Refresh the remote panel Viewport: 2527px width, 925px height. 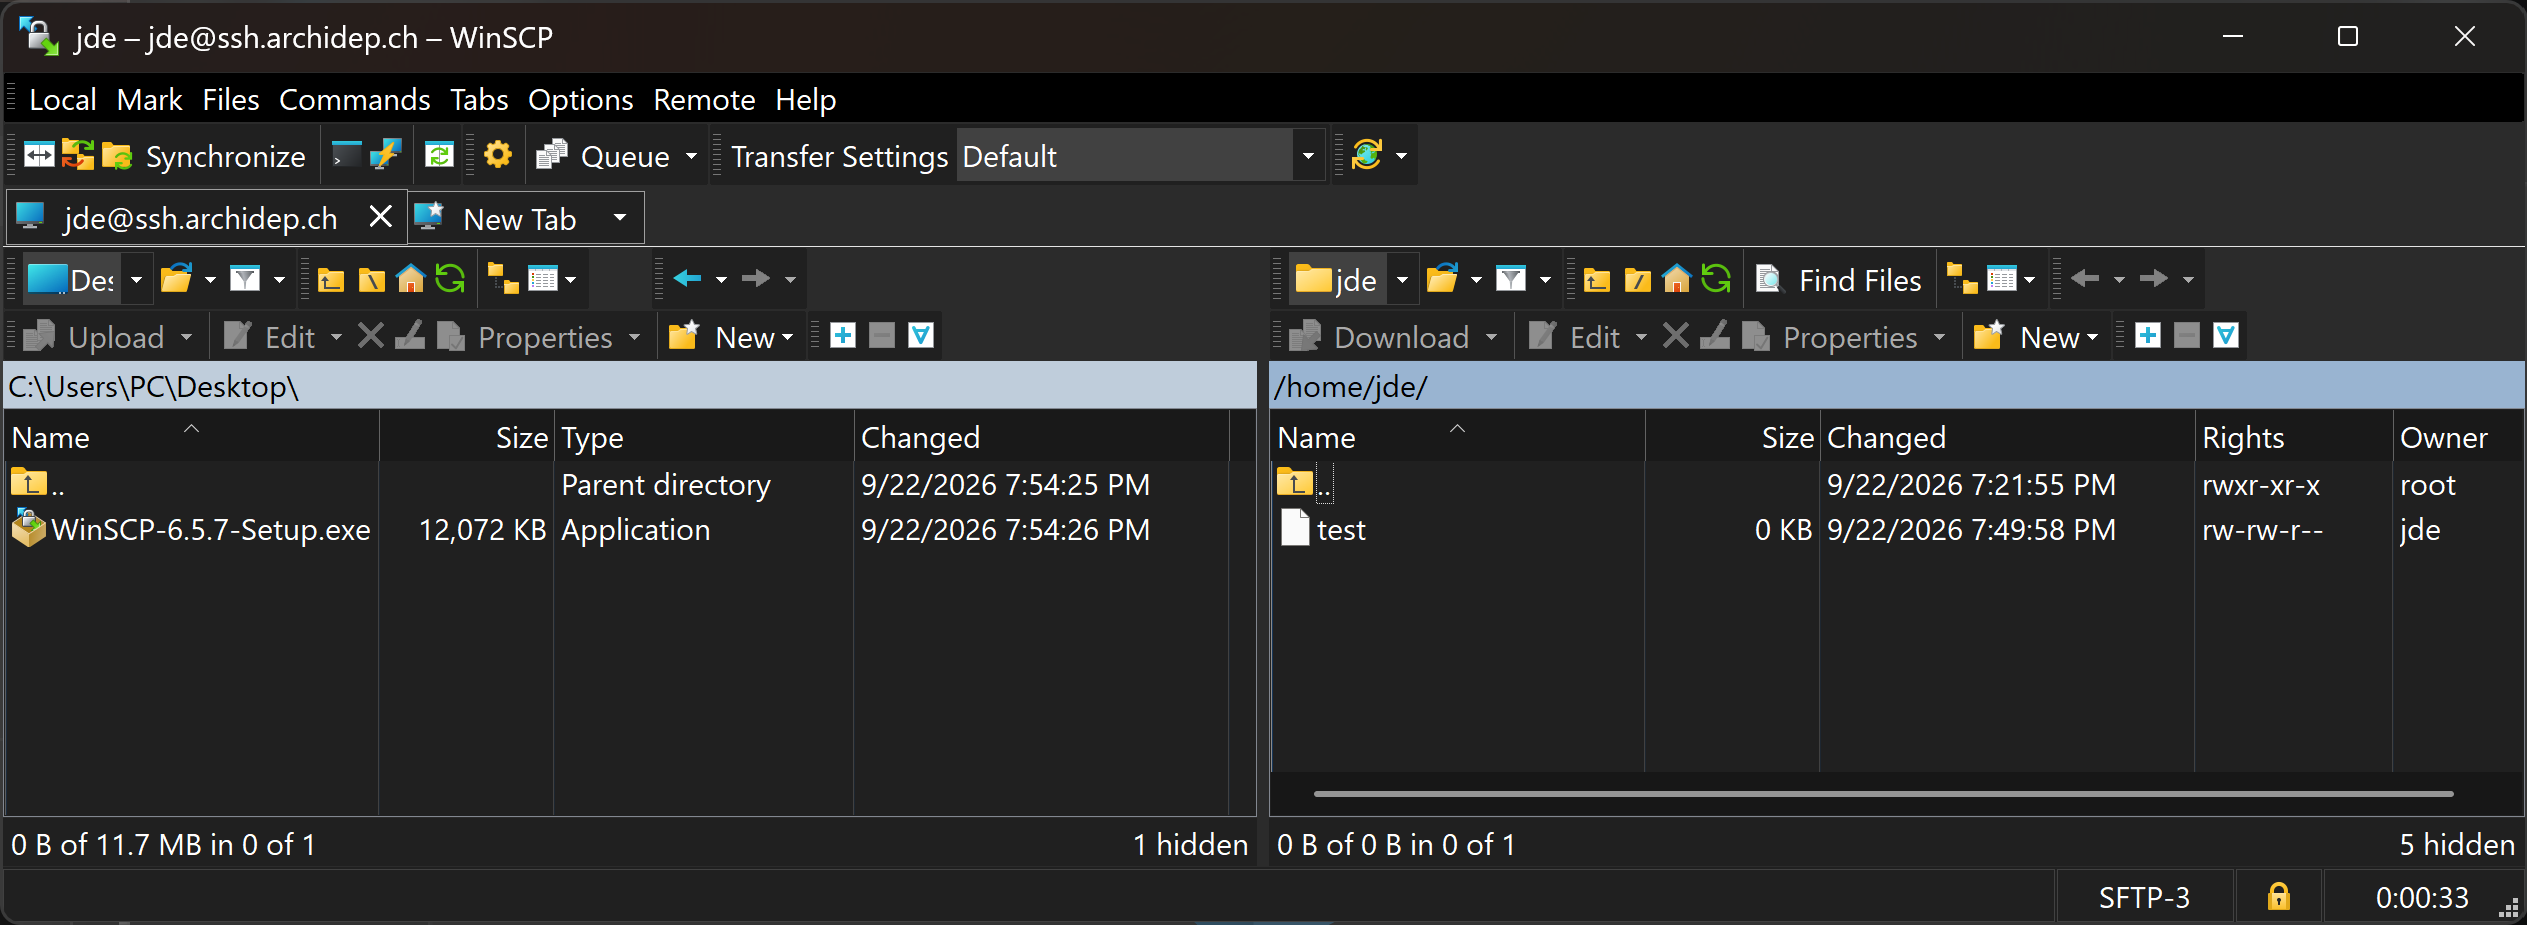(1716, 279)
